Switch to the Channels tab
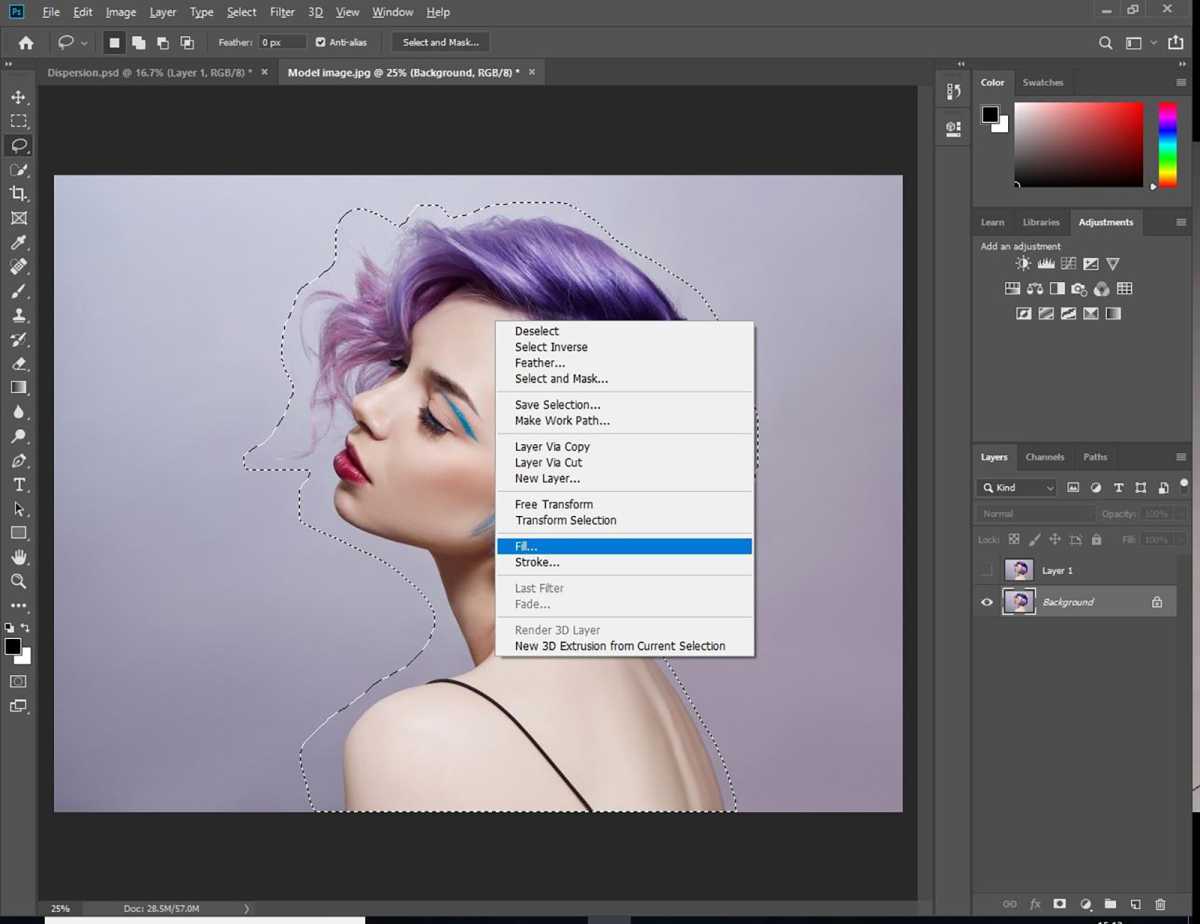The width and height of the screenshot is (1200, 924). (1045, 457)
